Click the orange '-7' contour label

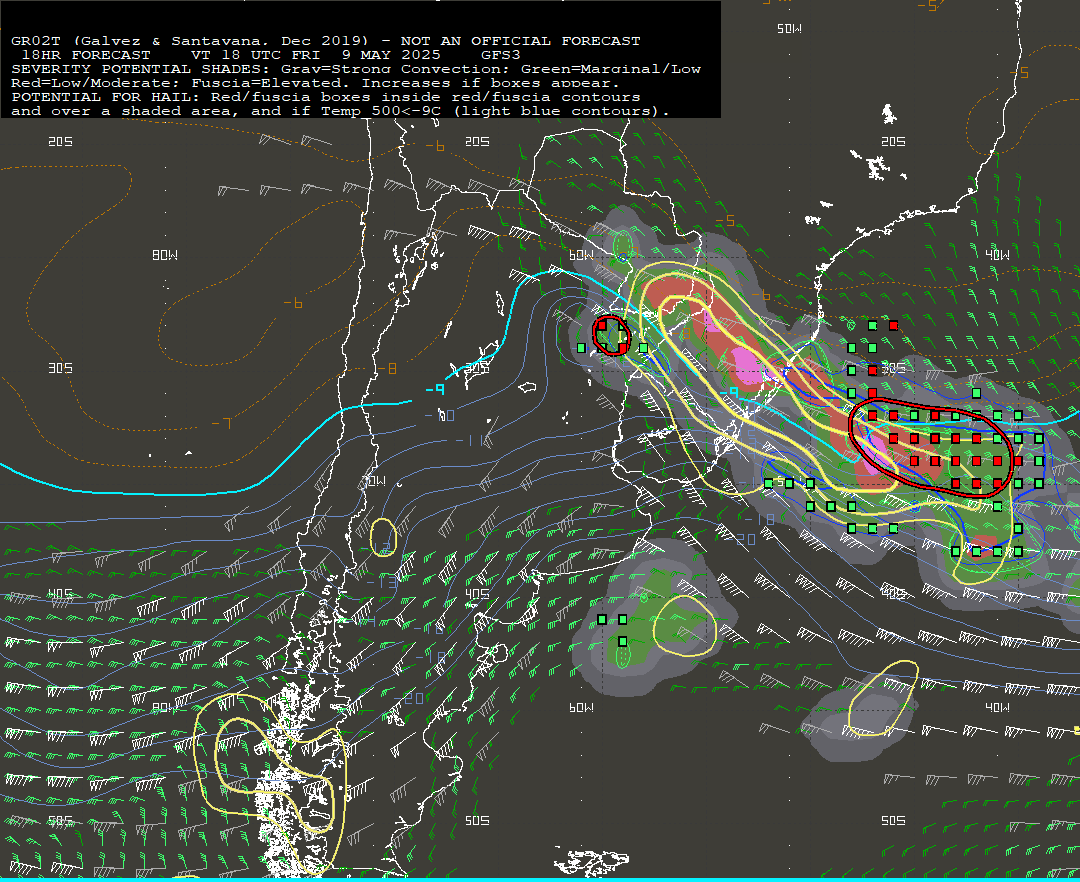click(x=222, y=423)
